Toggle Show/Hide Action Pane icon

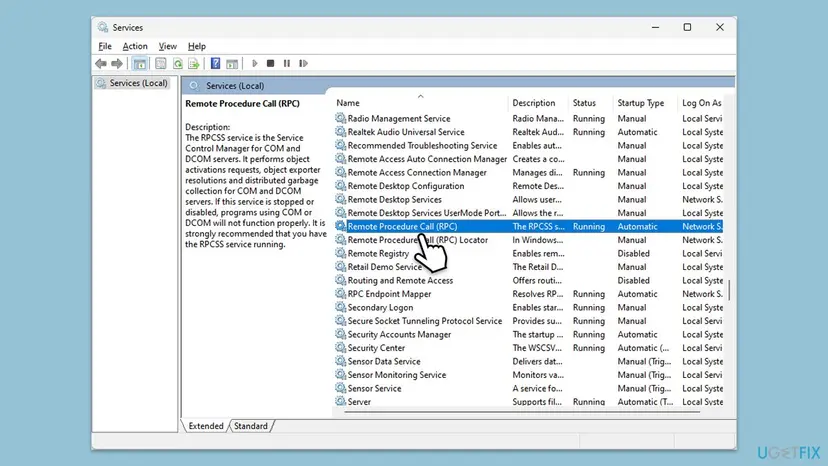[232, 63]
